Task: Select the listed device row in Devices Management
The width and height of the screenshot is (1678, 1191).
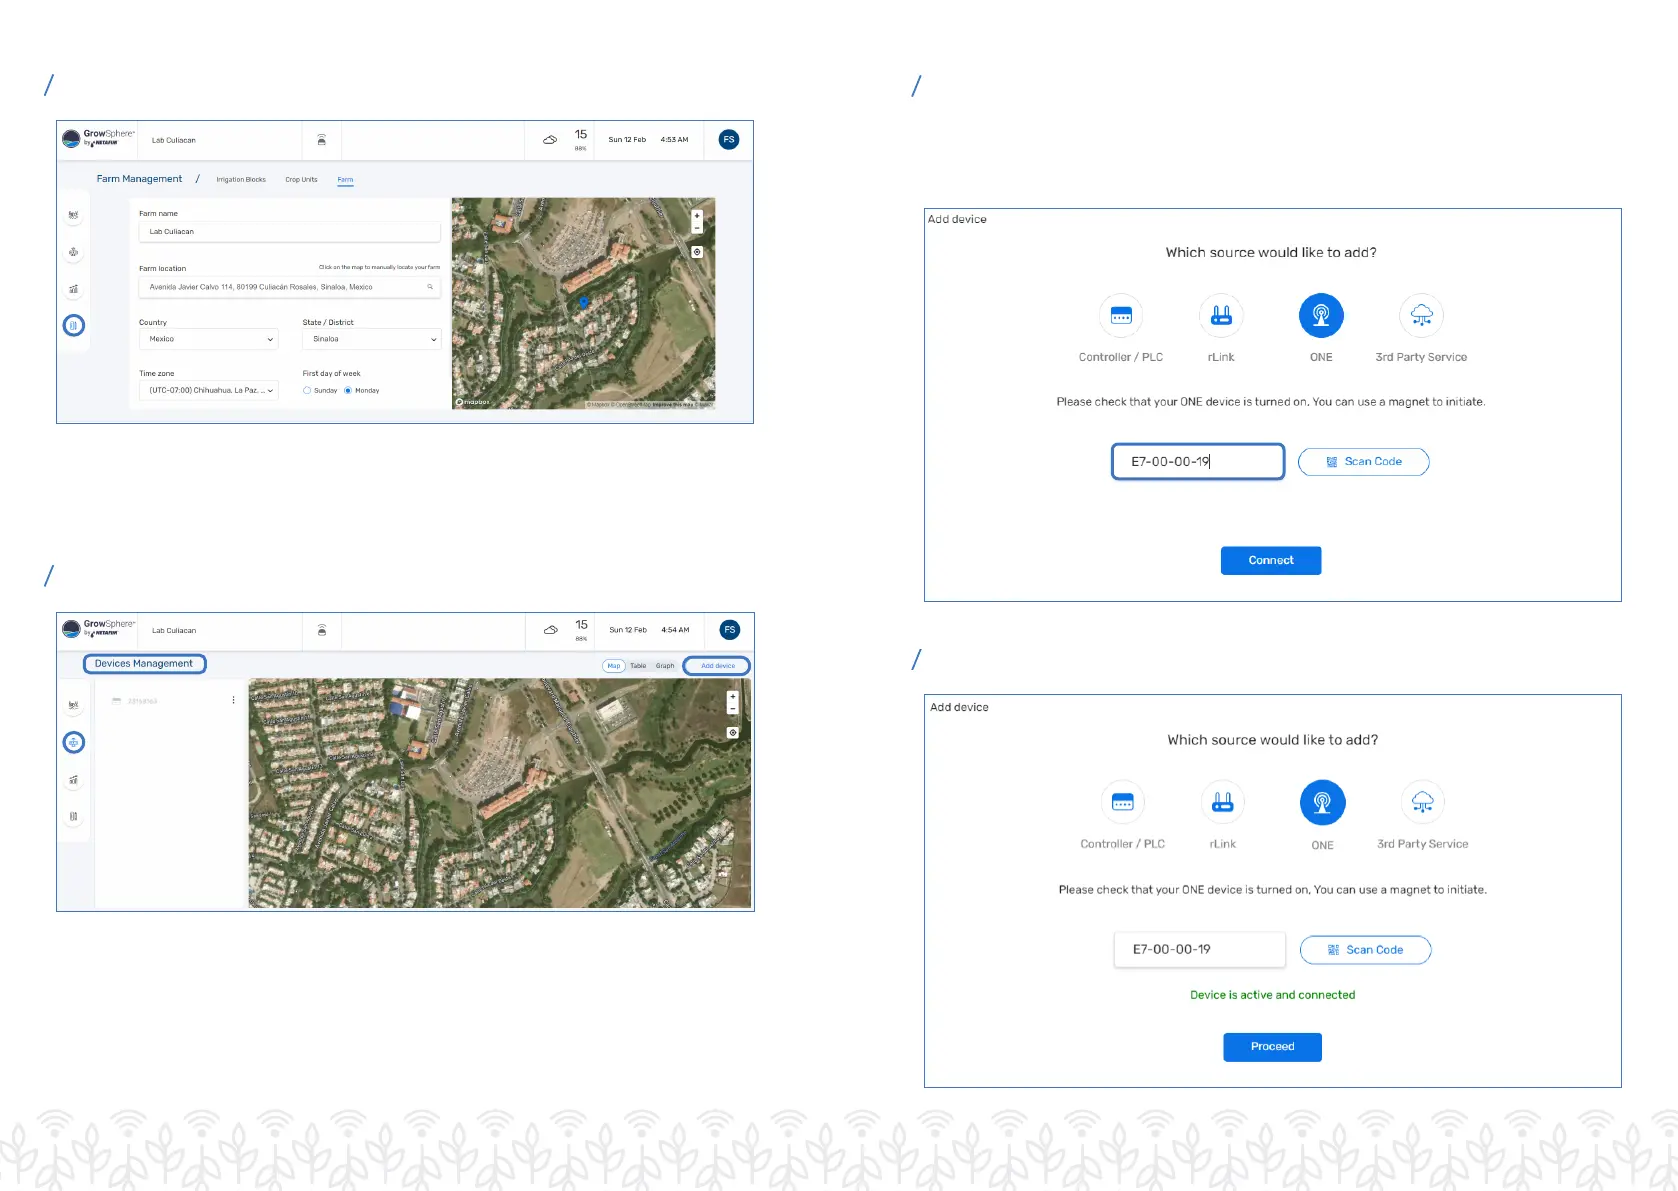Action: 170,701
